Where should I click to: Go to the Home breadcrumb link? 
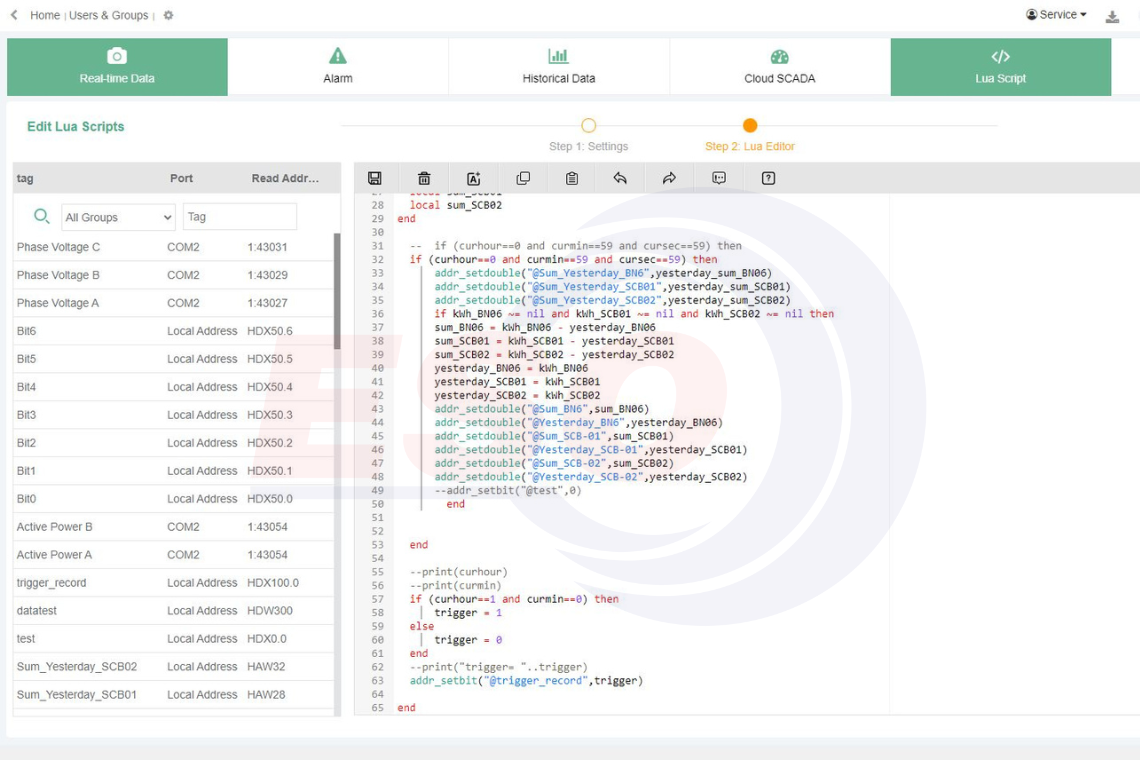45,15
